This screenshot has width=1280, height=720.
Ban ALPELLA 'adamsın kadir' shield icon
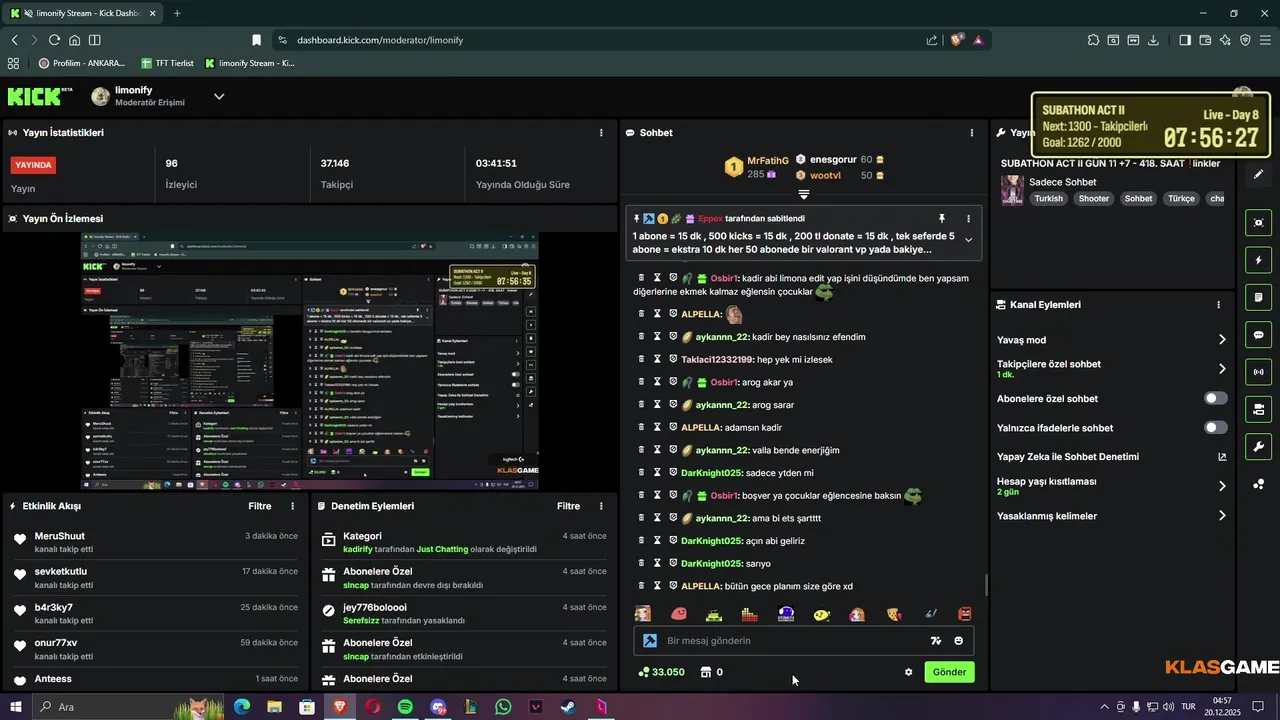click(x=673, y=427)
